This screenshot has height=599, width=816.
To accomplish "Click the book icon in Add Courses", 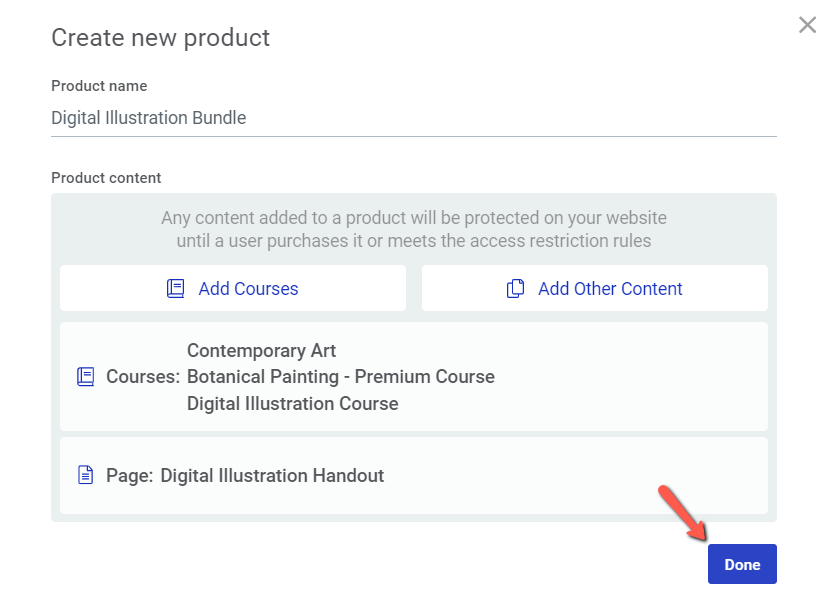I will tap(175, 288).
